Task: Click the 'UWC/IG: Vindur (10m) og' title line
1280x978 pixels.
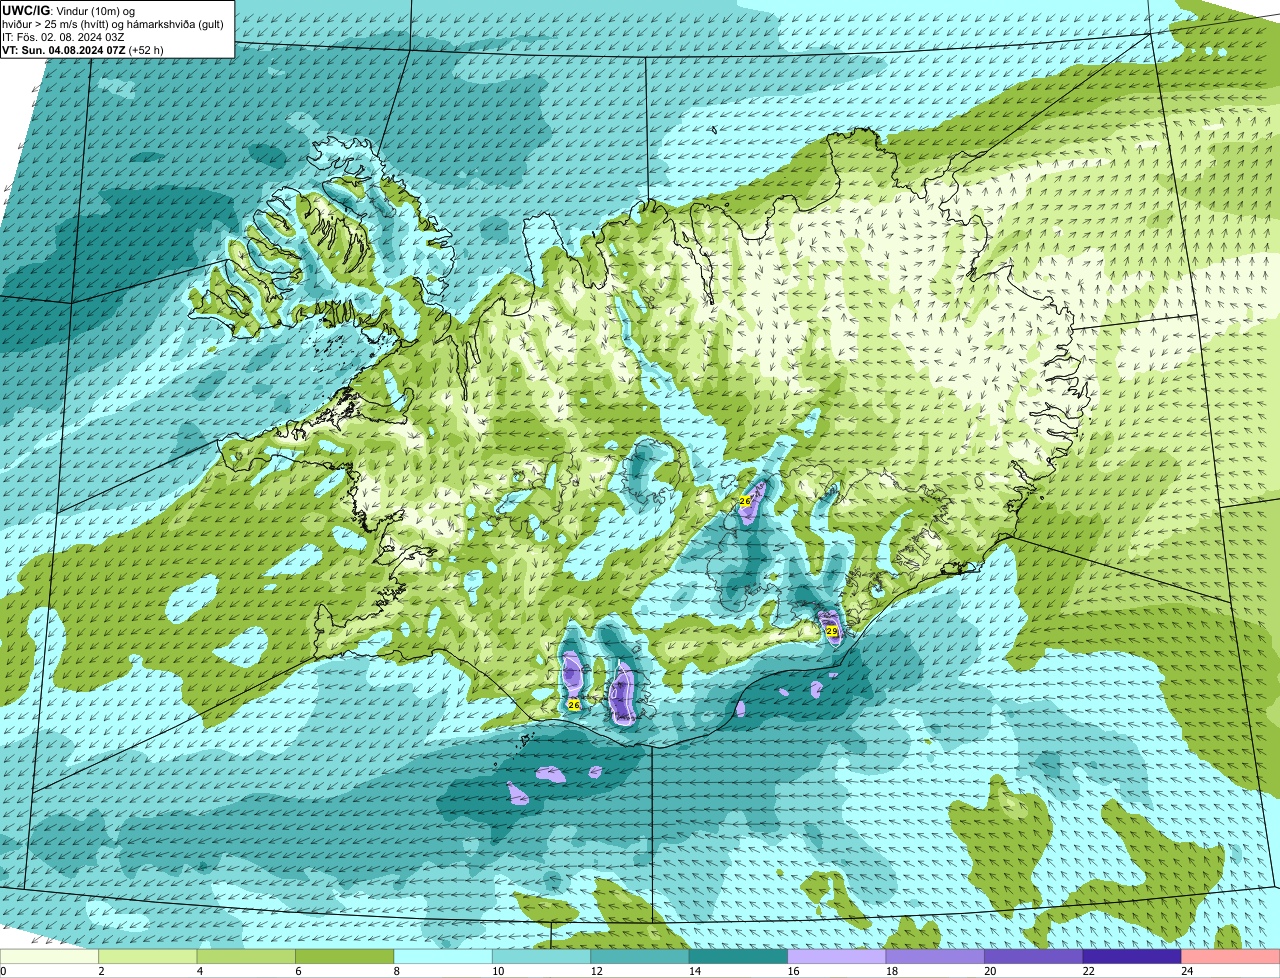Action: [68, 10]
